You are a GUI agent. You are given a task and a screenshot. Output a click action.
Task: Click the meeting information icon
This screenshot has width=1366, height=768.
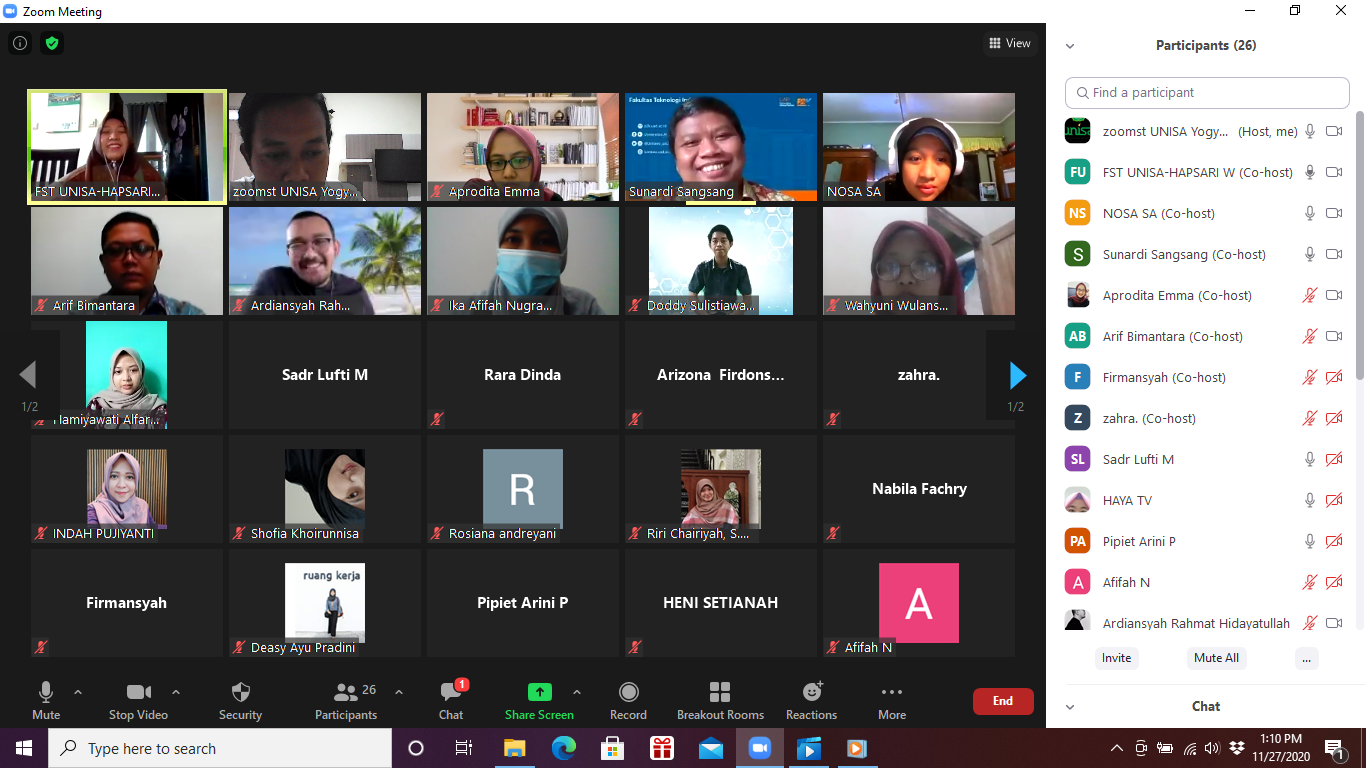pyautogui.click(x=19, y=43)
